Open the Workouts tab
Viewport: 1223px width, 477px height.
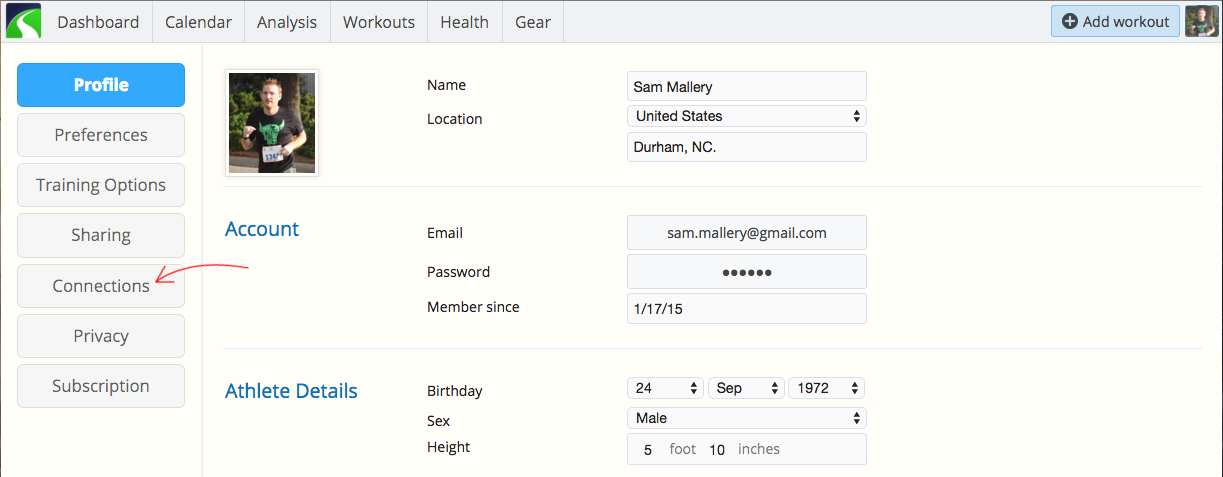[x=379, y=22]
